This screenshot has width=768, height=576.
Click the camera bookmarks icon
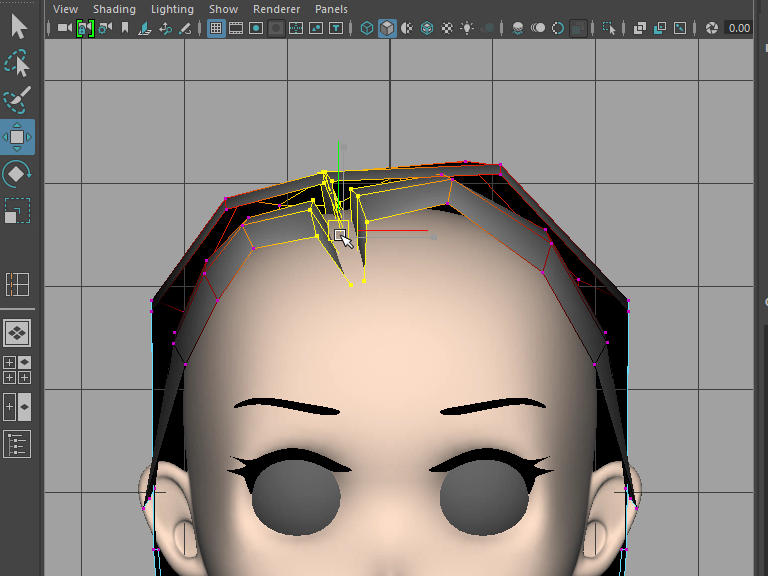pyautogui.click(x=125, y=28)
